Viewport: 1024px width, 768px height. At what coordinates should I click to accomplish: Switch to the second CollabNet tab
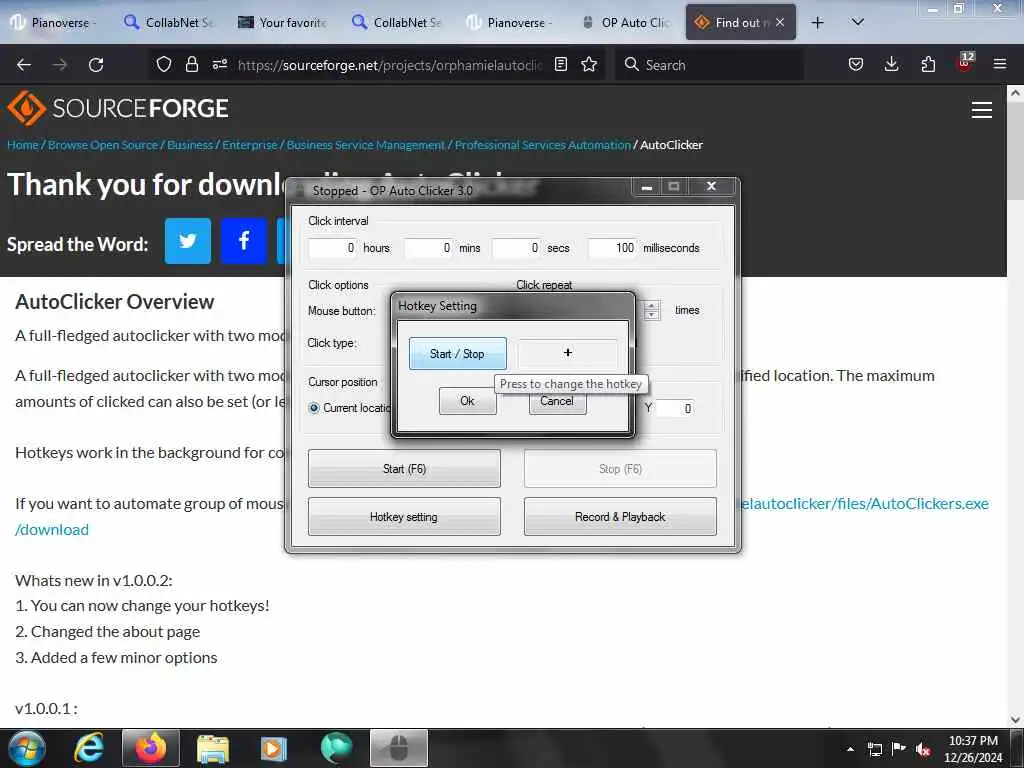click(396, 22)
